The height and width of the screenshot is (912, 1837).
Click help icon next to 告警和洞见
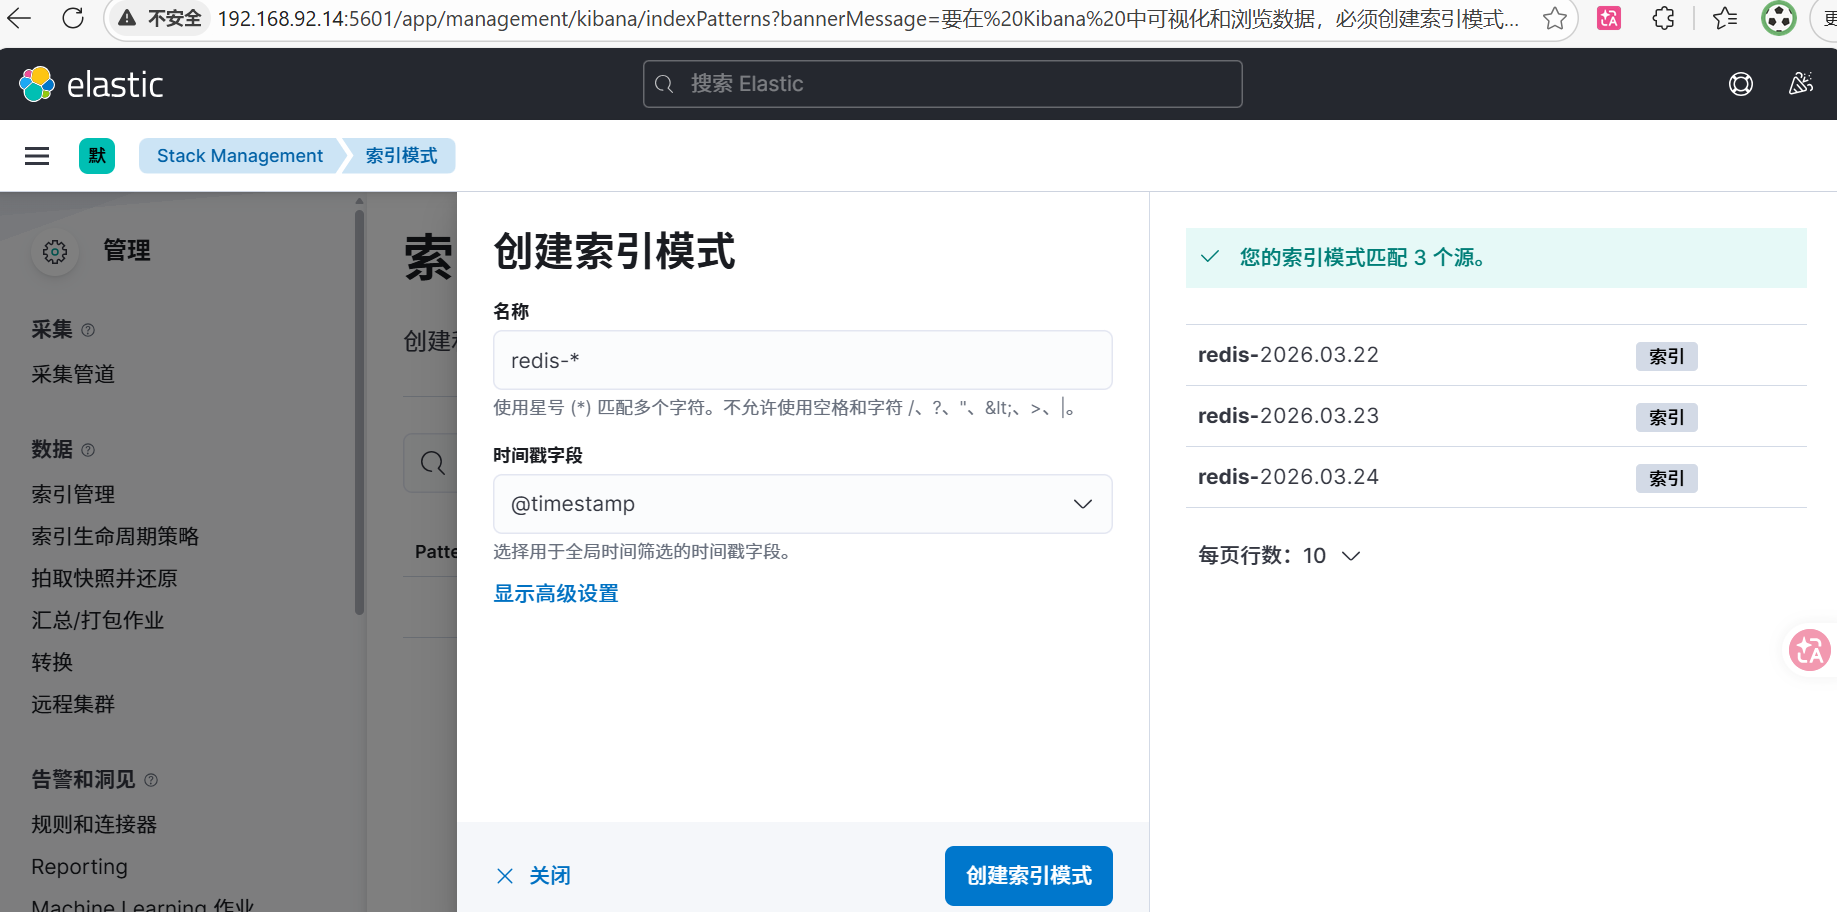click(x=151, y=780)
